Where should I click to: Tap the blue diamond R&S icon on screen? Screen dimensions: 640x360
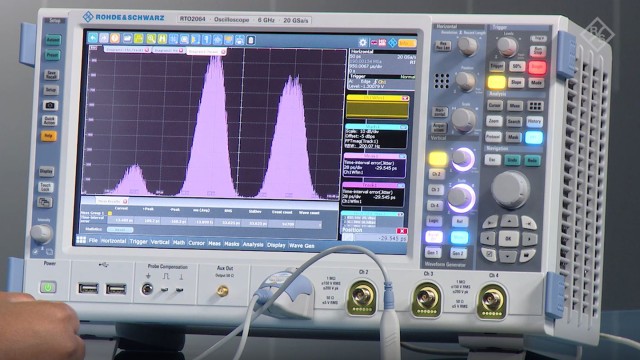tap(392, 42)
